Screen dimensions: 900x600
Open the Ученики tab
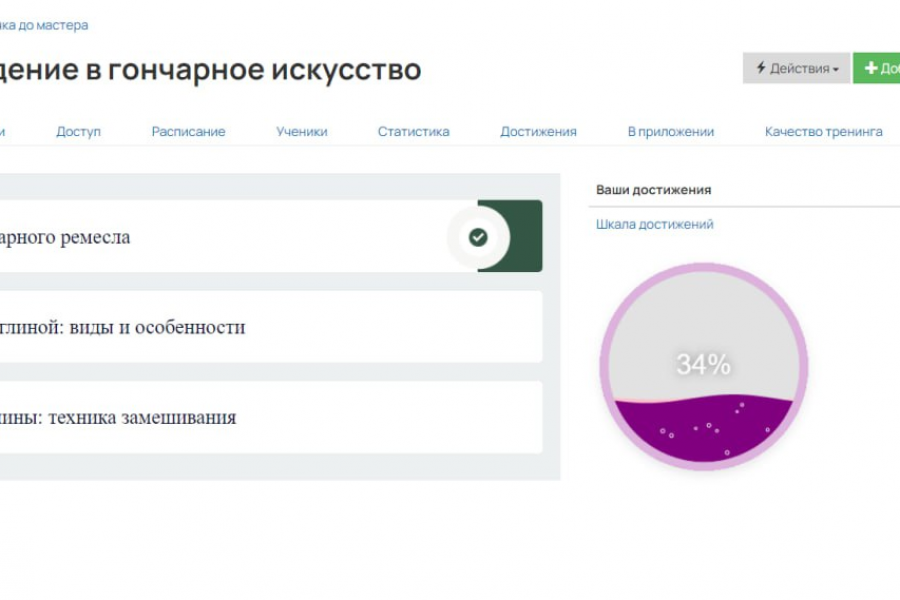[x=302, y=131]
